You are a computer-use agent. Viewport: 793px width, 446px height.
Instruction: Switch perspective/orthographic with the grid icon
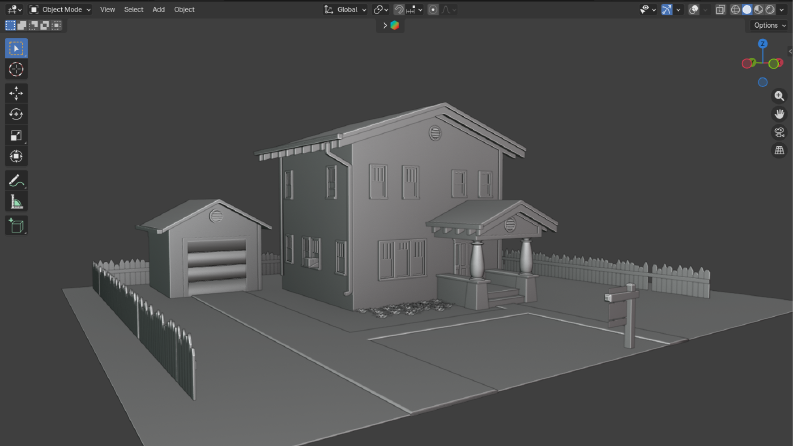coord(779,150)
